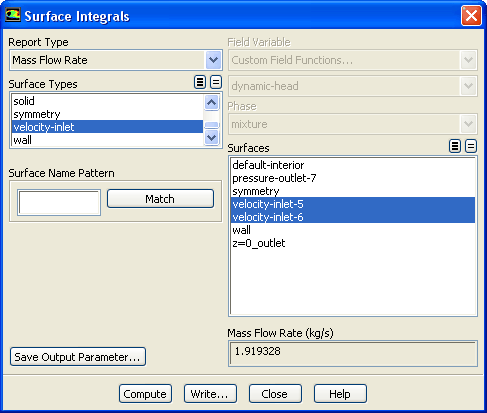Open Save Output Parameter dialog
Viewport: 487px width, 413px height.
tap(78, 357)
